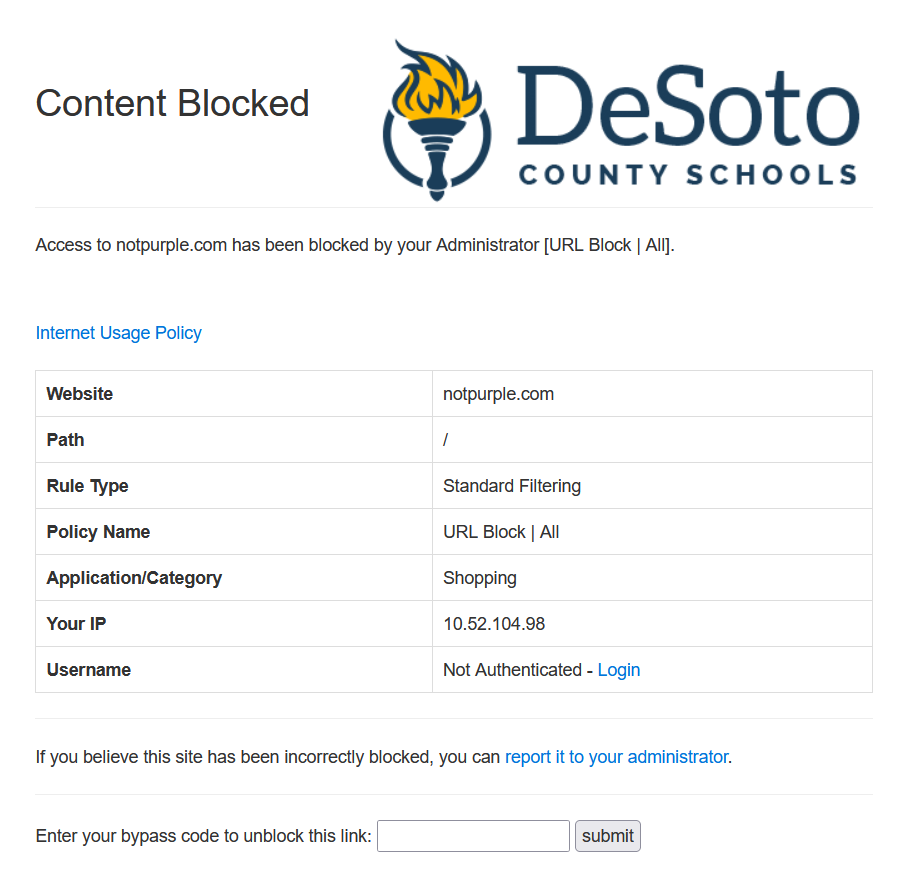Open the Internet Usage Policy link

pyautogui.click(x=118, y=333)
